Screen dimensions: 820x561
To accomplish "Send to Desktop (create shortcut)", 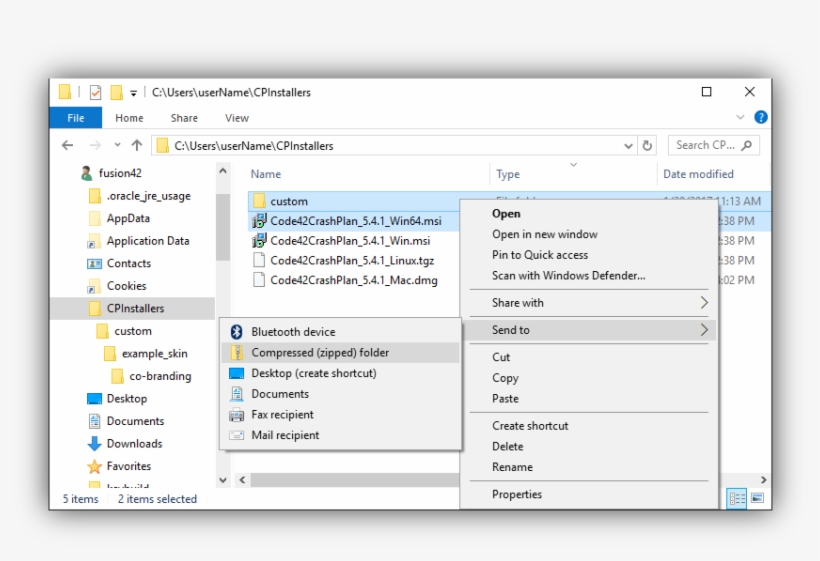I will (340, 373).
